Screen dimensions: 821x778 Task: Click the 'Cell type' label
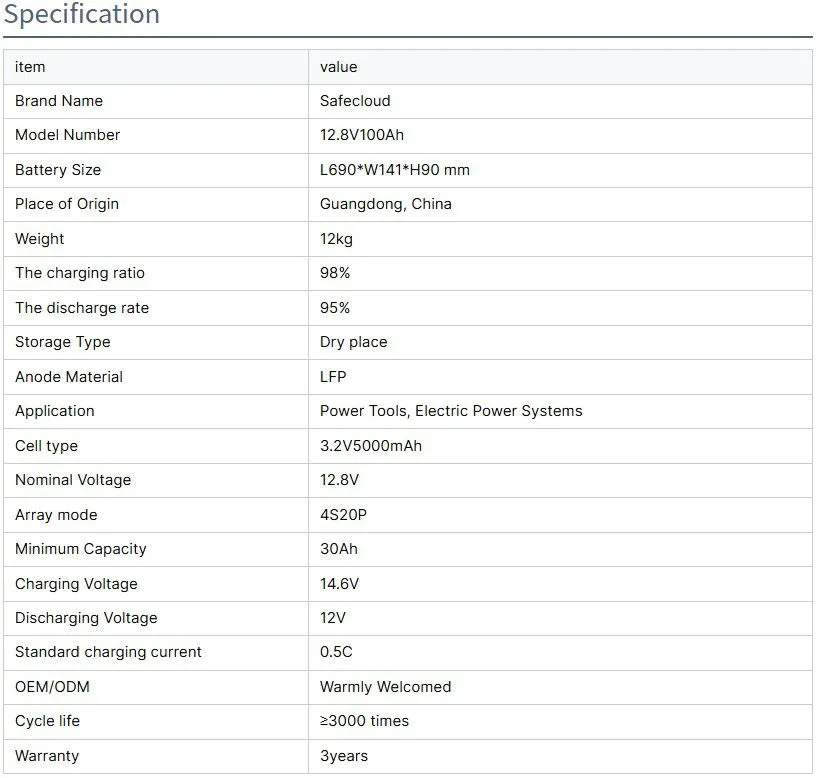tap(47, 446)
